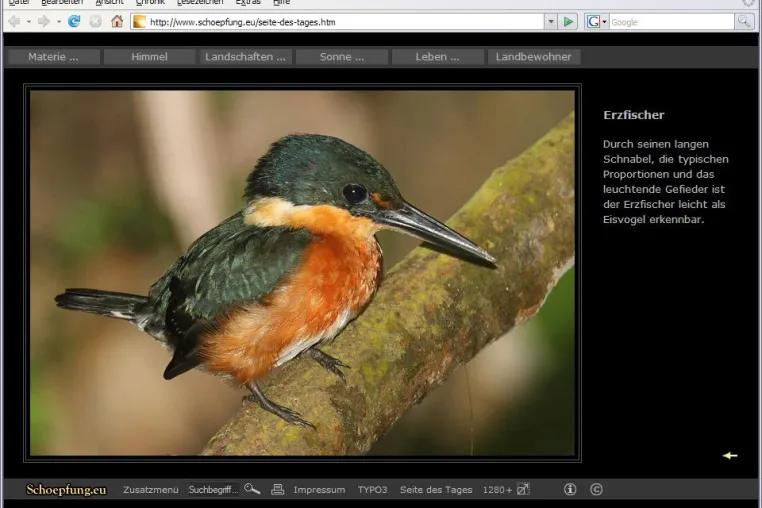762x508 pixels.
Task: Open the Materie ... navigation tab
Action: pos(53,57)
